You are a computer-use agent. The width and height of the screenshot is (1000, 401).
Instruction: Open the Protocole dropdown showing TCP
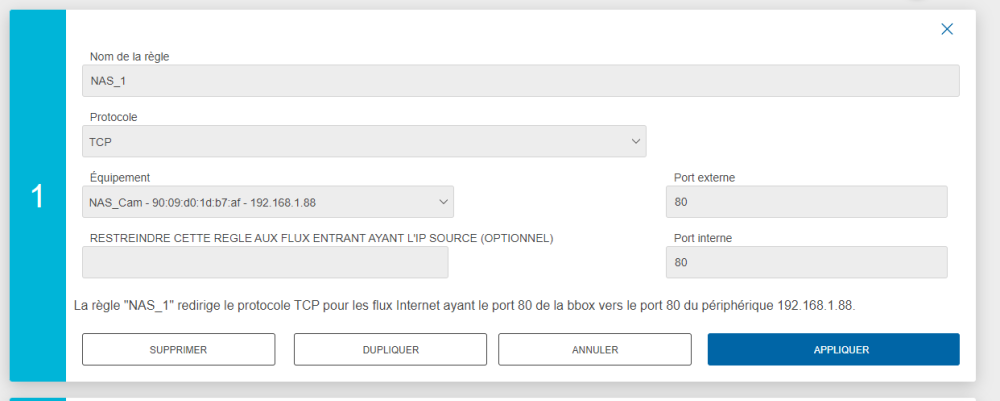pos(363,142)
